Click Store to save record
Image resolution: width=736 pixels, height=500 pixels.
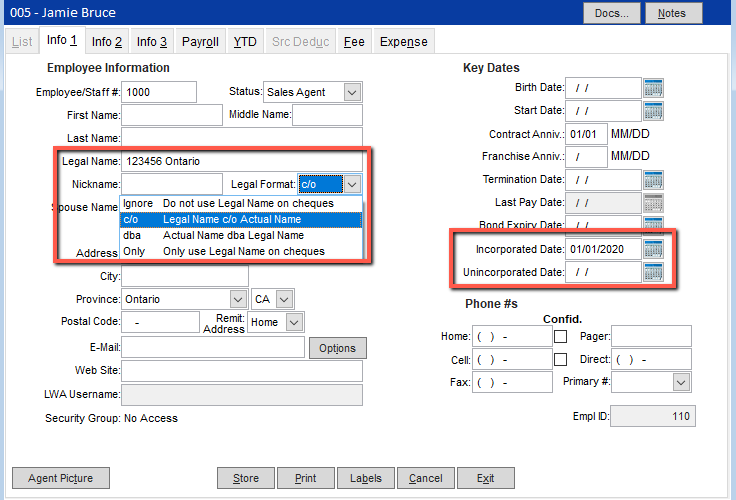[x=245, y=478]
